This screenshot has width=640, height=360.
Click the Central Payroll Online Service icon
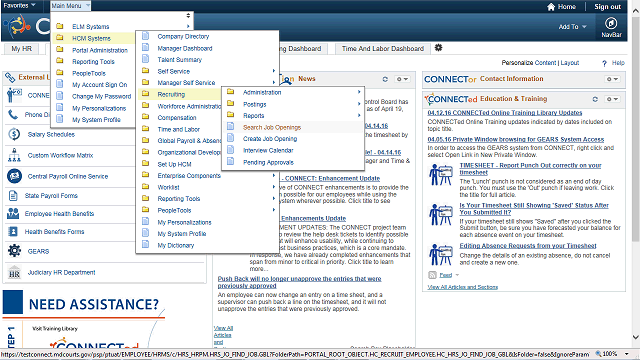click(x=14, y=176)
